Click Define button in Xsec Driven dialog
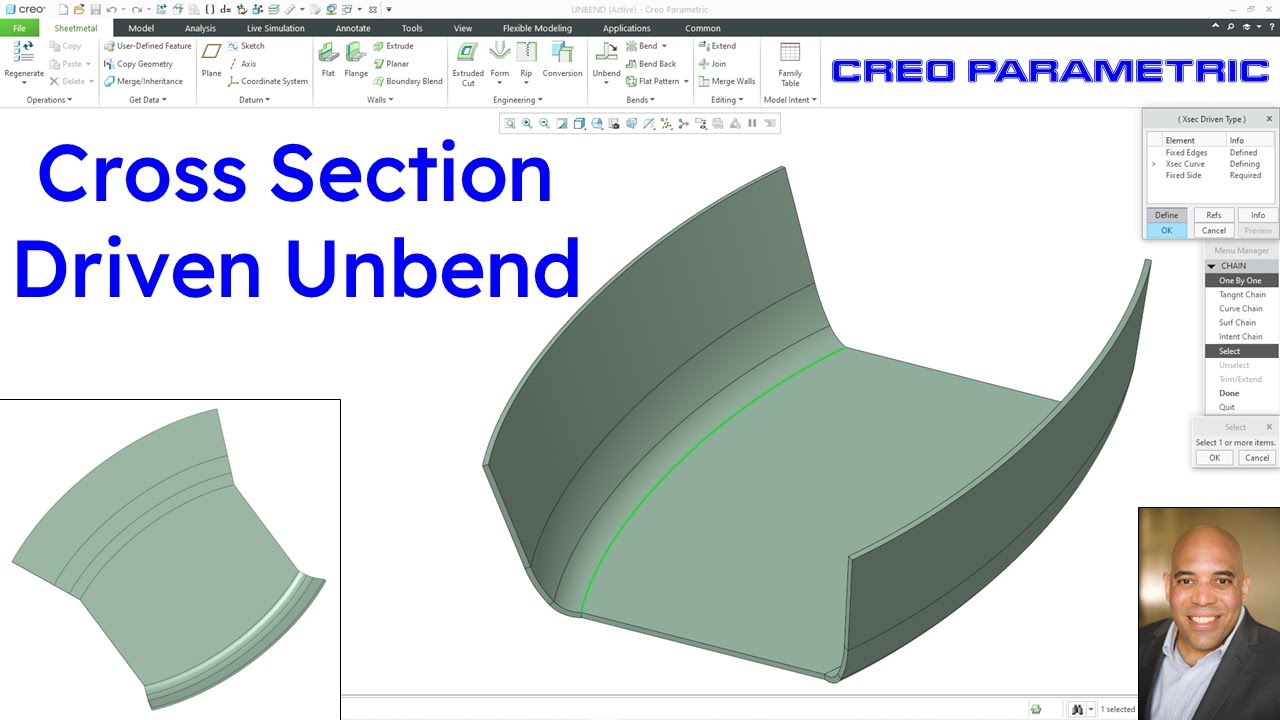The image size is (1280, 720). [1166, 215]
